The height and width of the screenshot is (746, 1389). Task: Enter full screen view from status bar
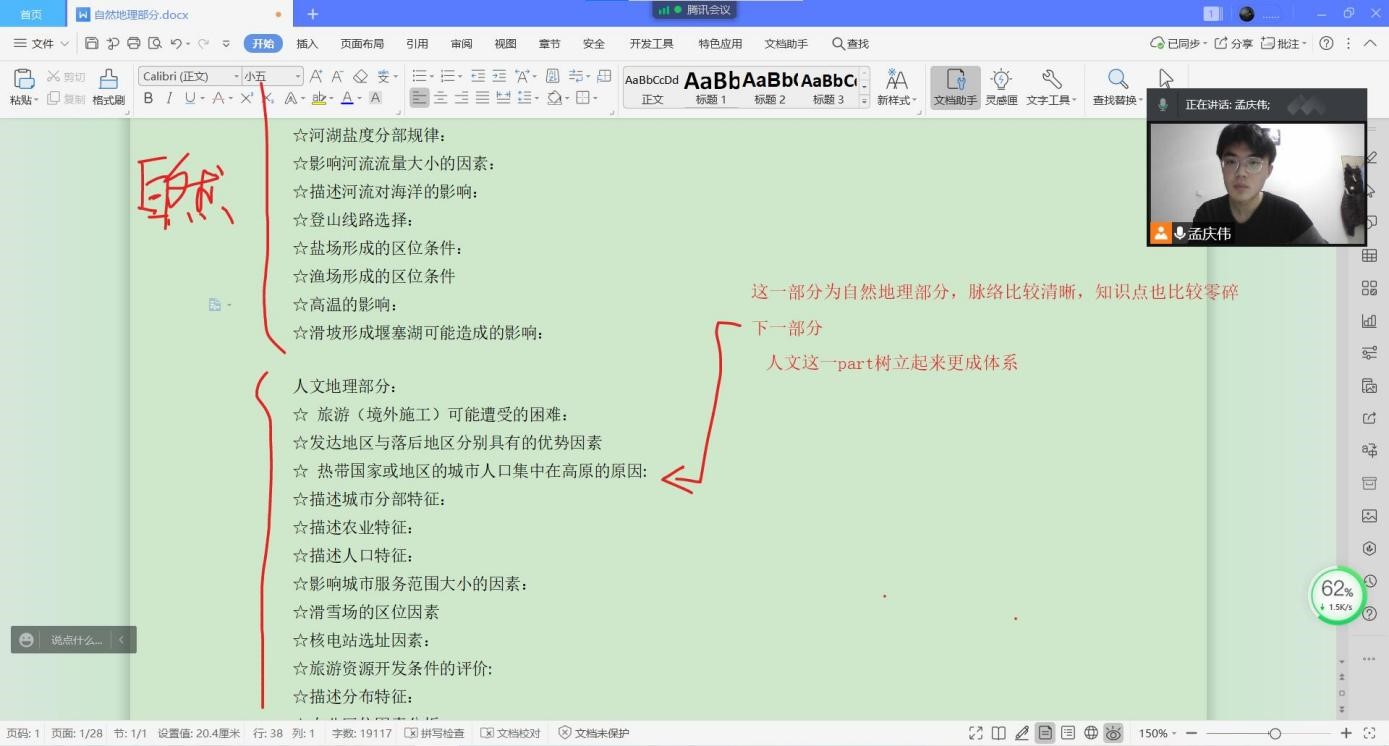(x=976, y=733)
